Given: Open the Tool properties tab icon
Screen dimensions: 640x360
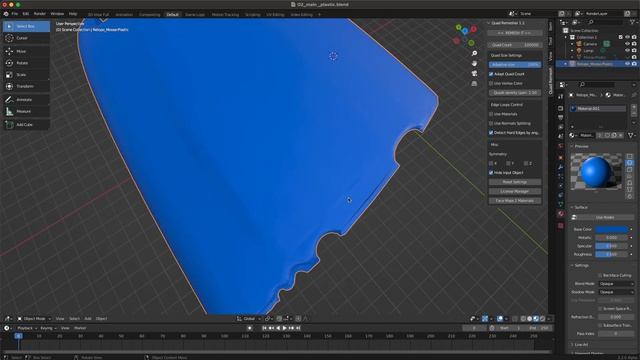Looking at the screenshot, I should [x=561, y=97].
